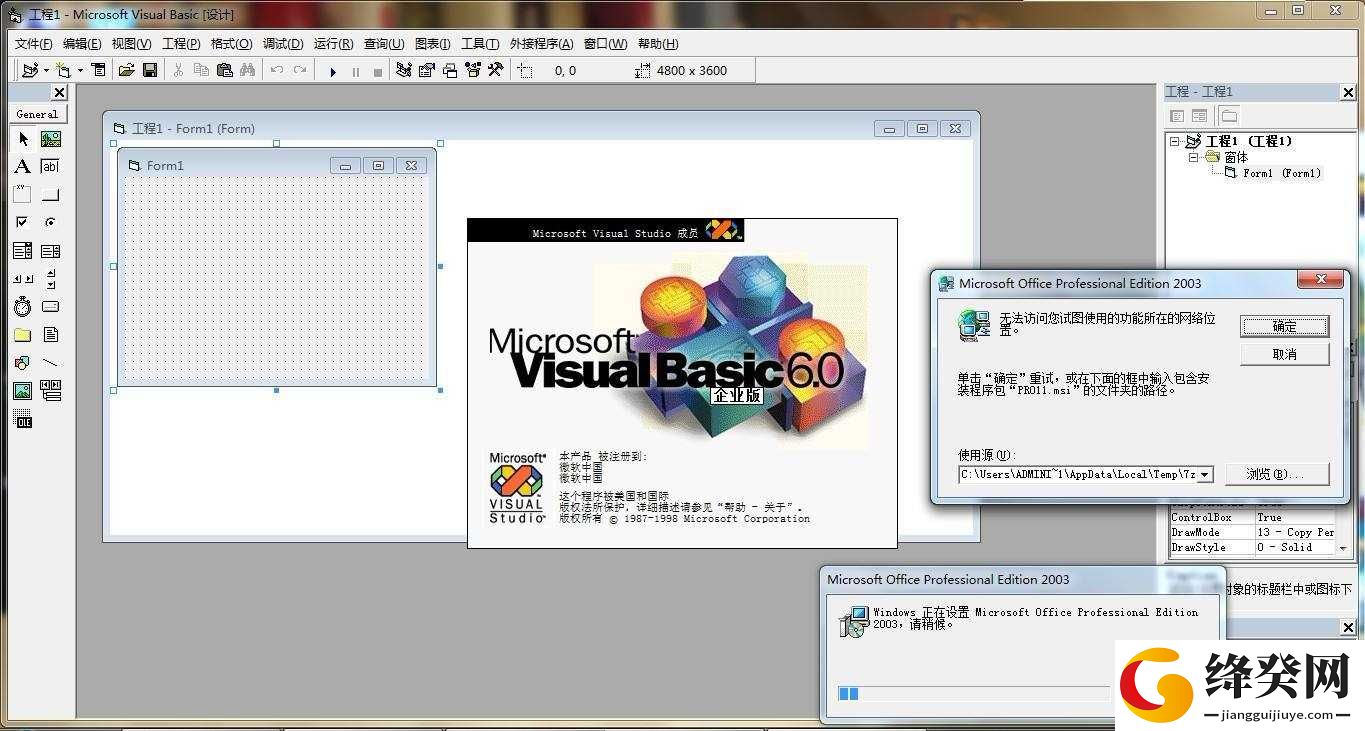Select the Line control in the toolbox

[x=50, y=363]
